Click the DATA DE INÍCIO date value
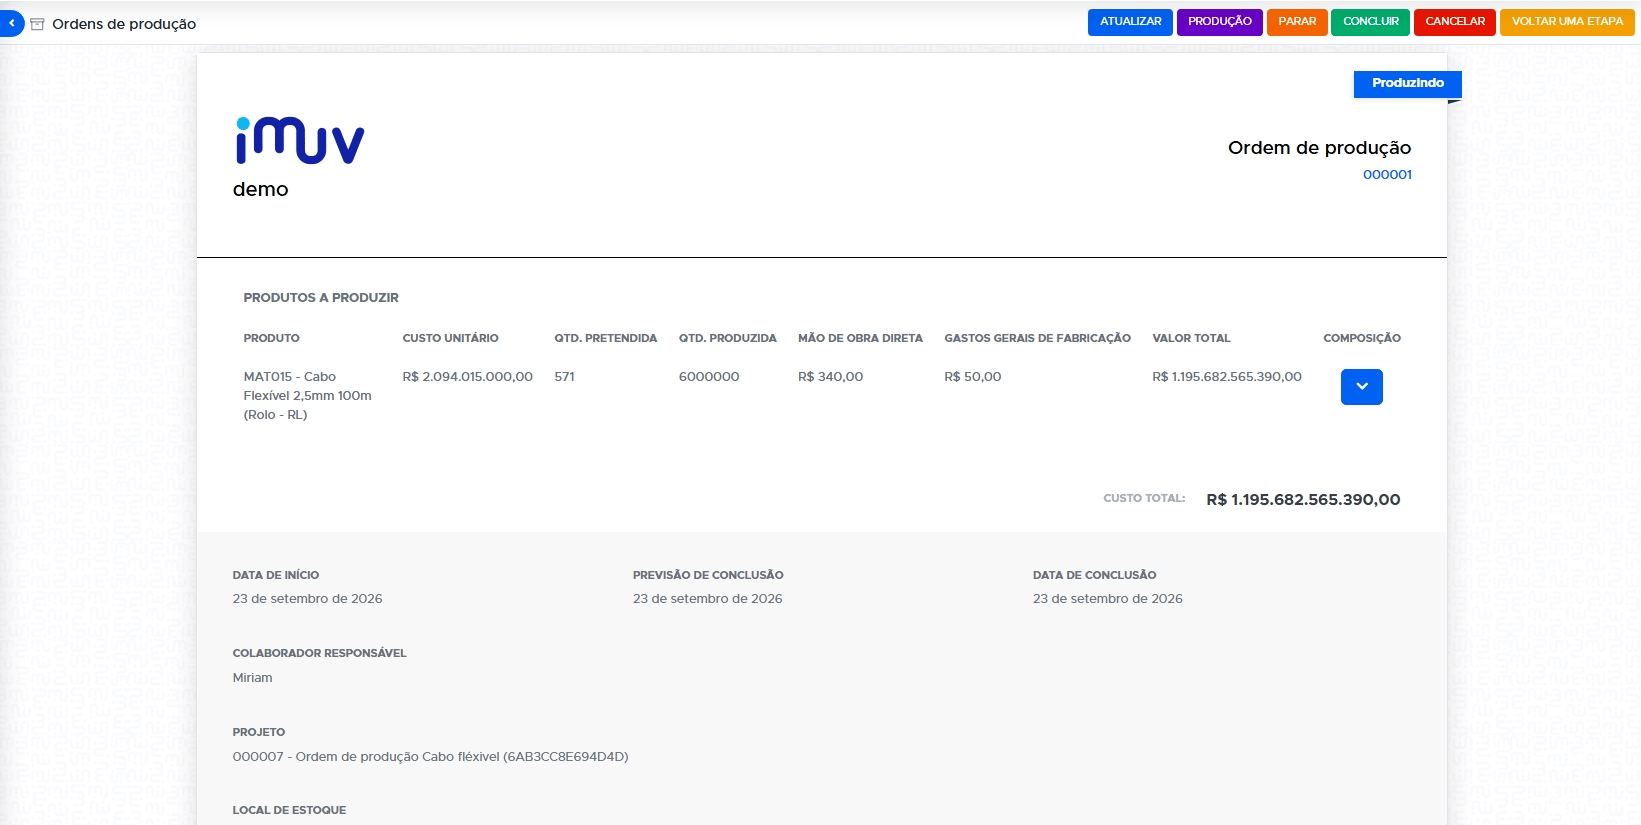 click(308, 599)
